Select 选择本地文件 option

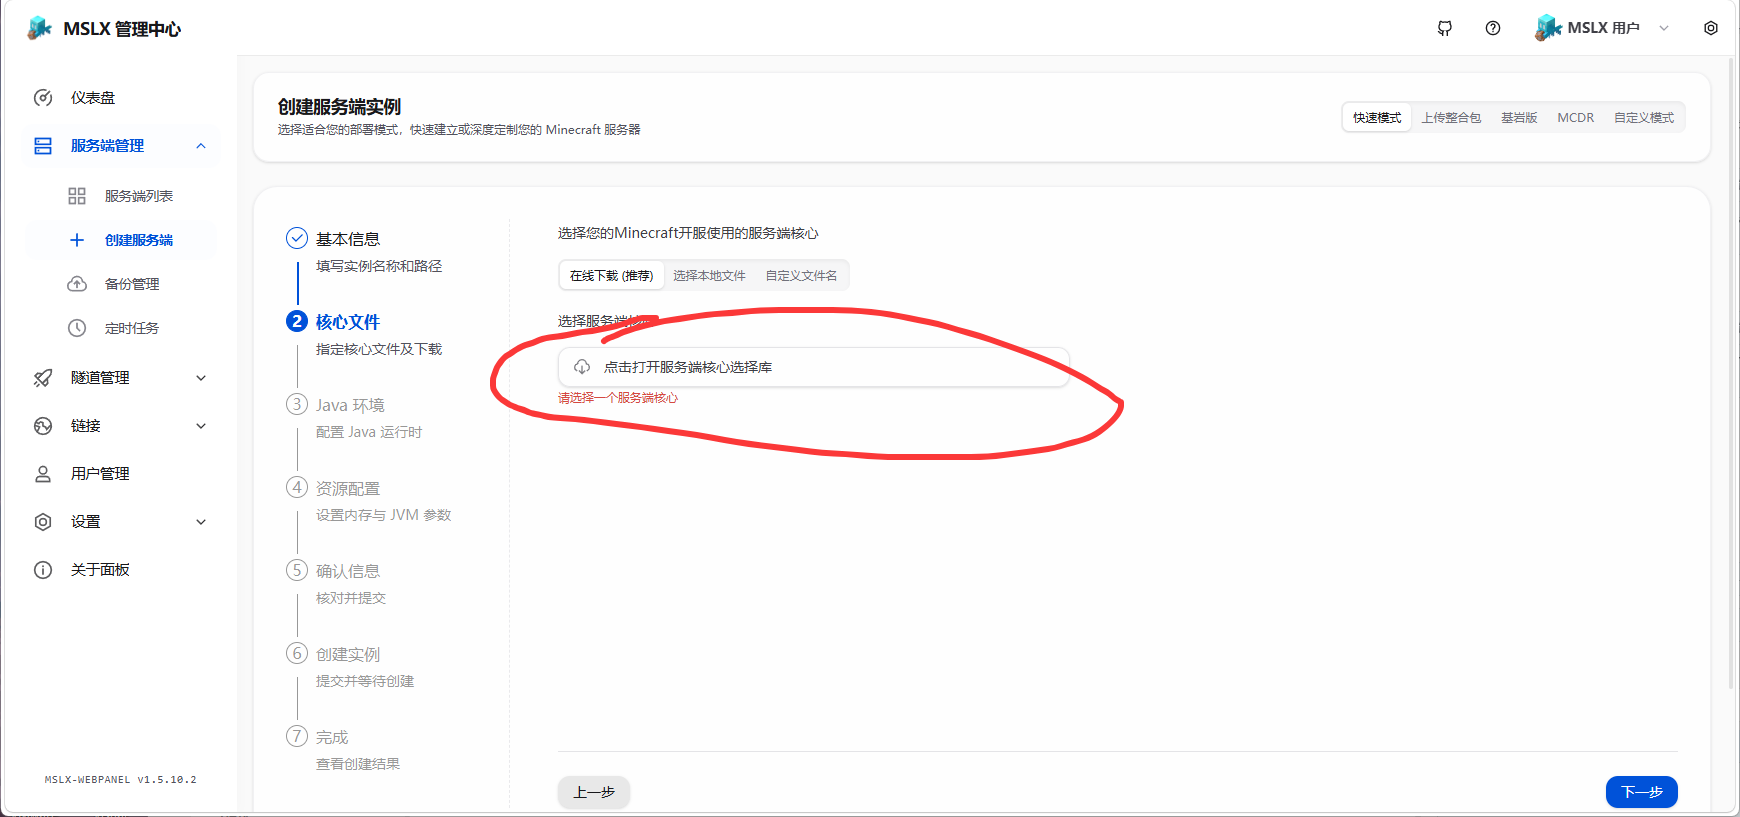pyautogui.click(x=709, y=275)
